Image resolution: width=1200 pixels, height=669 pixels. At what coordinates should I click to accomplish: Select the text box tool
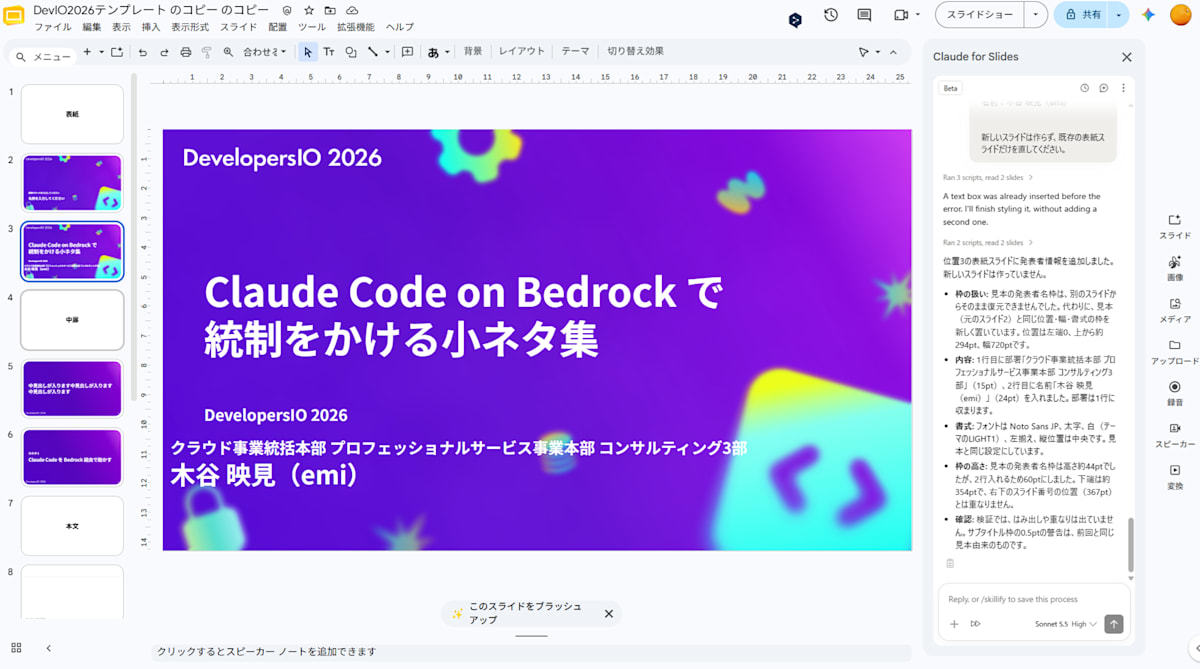328,52
